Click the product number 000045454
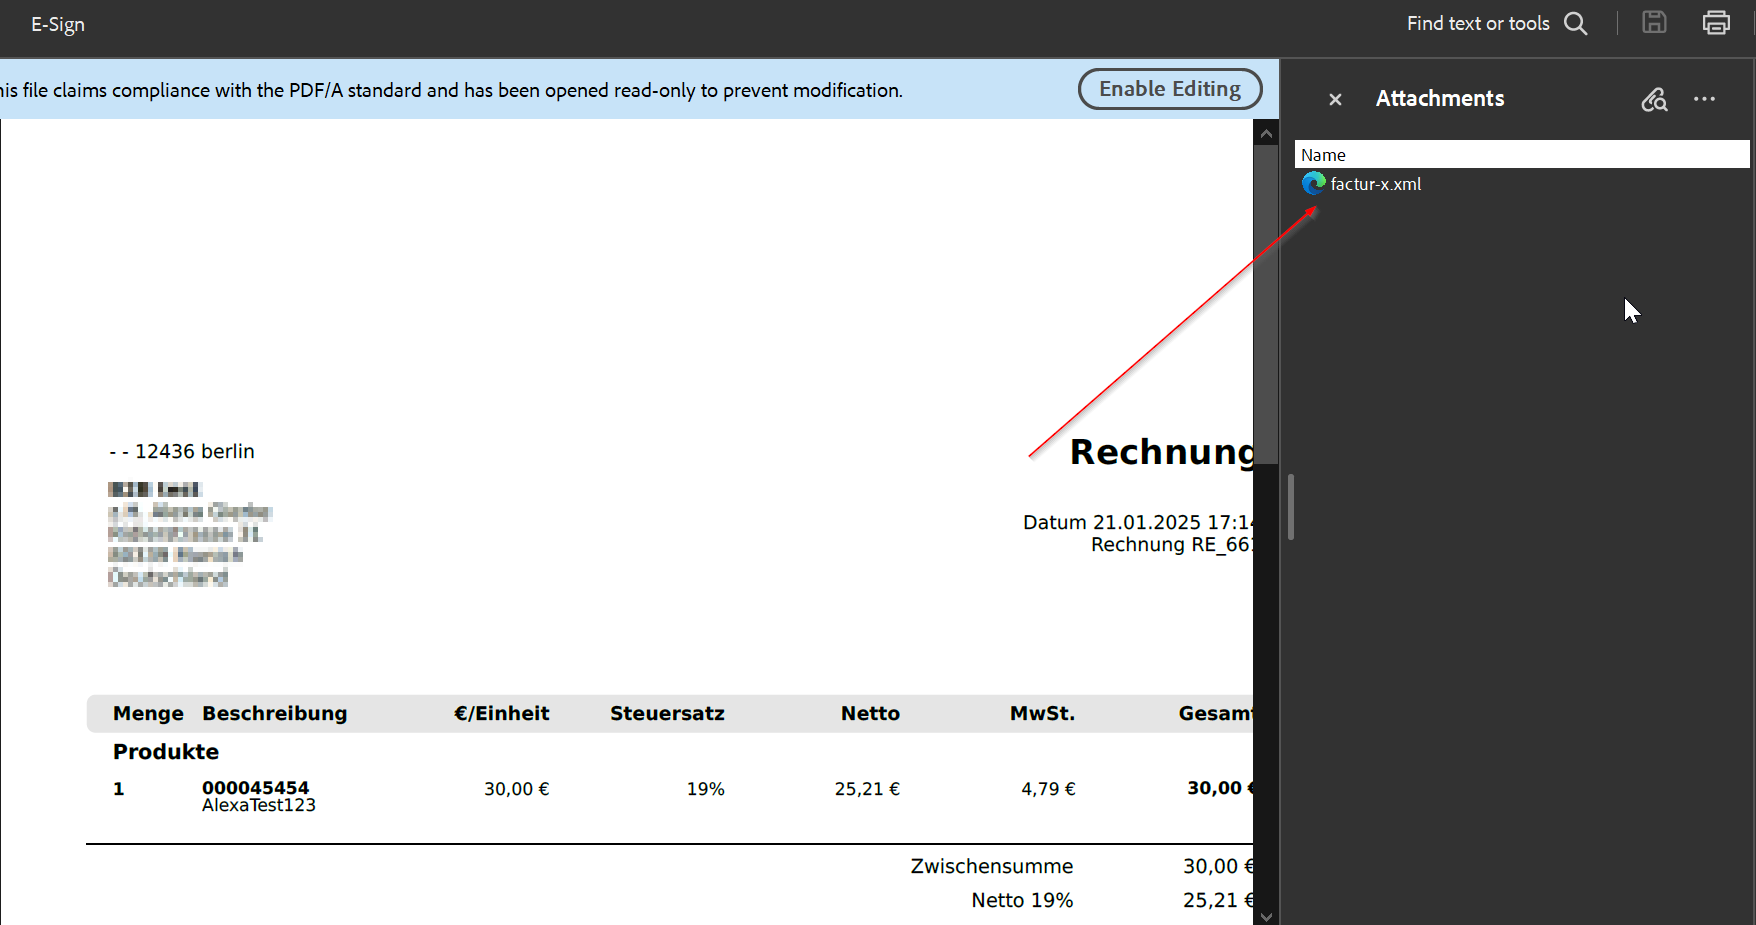 (x=255, y=788)
